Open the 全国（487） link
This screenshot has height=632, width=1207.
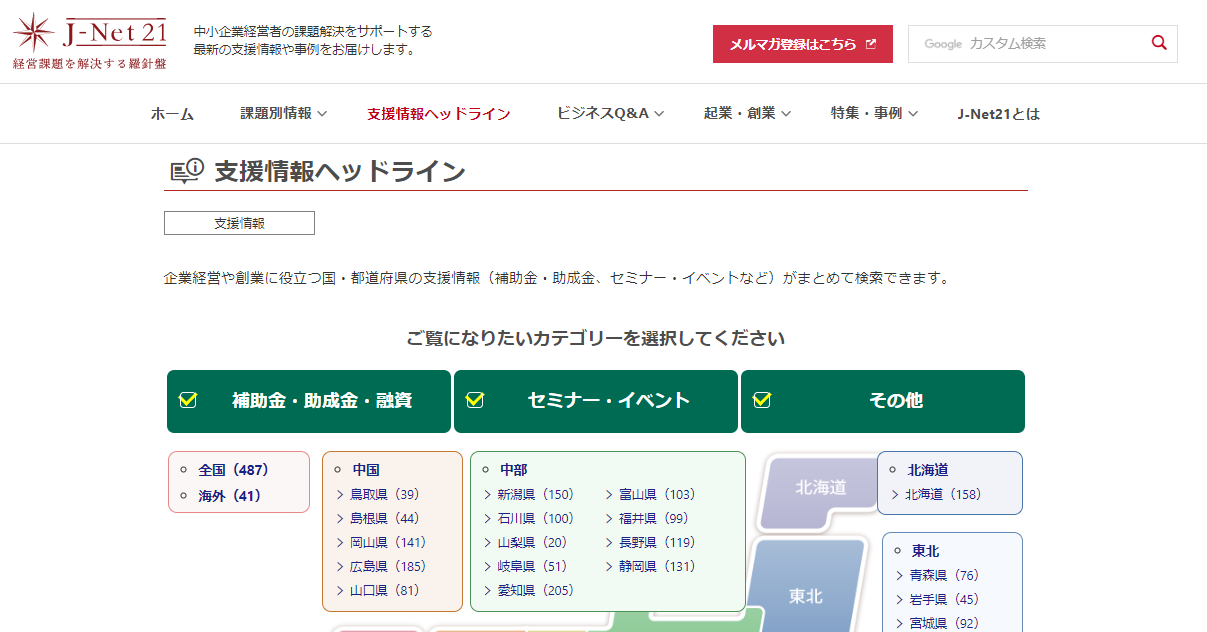tap(234, 470)
